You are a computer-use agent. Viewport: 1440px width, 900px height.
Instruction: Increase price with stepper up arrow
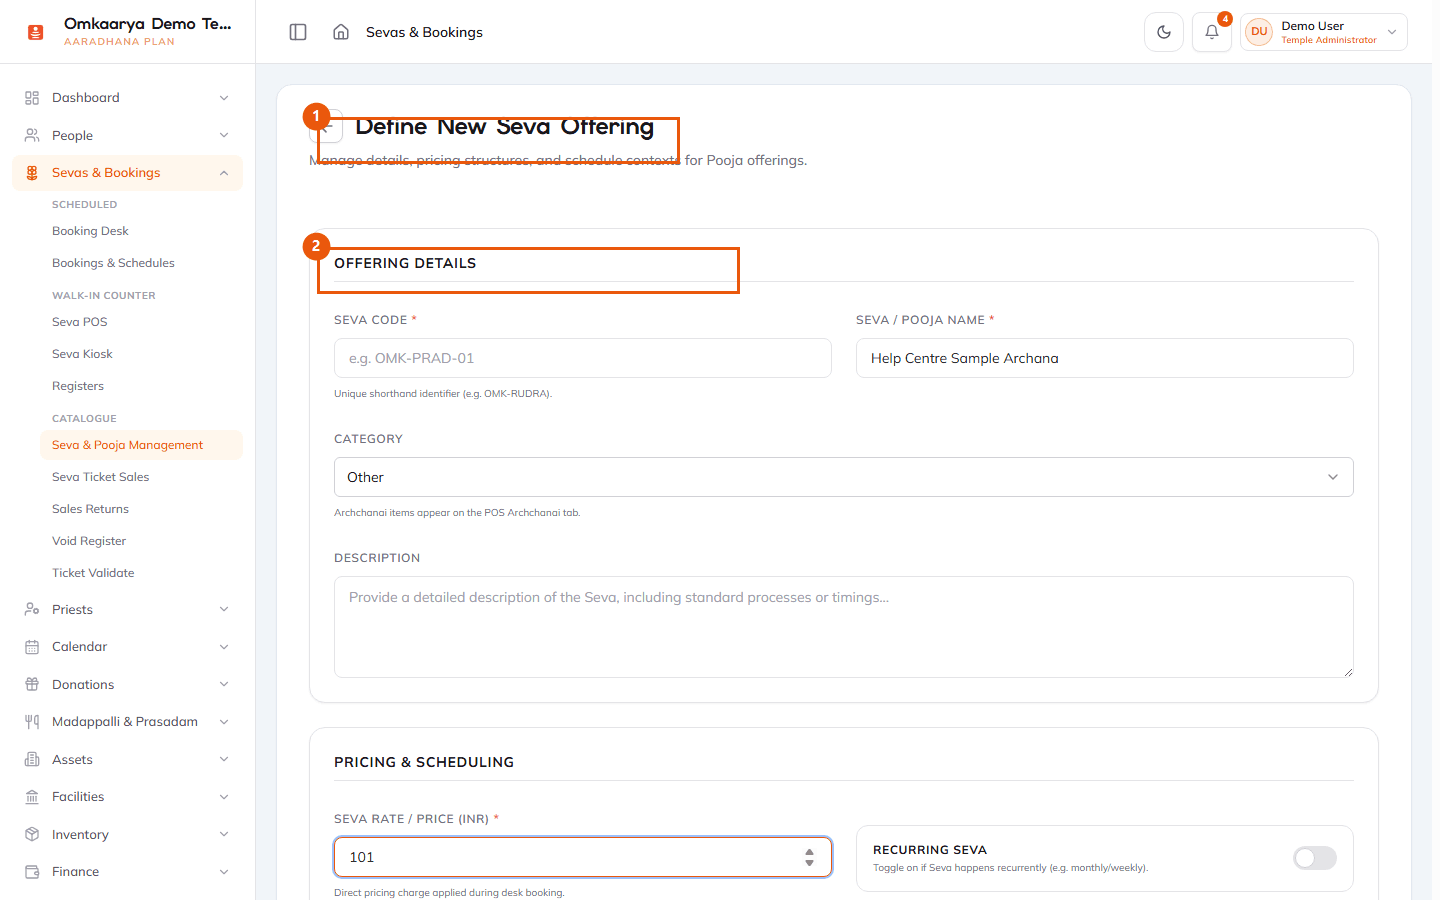coord(809,852)
